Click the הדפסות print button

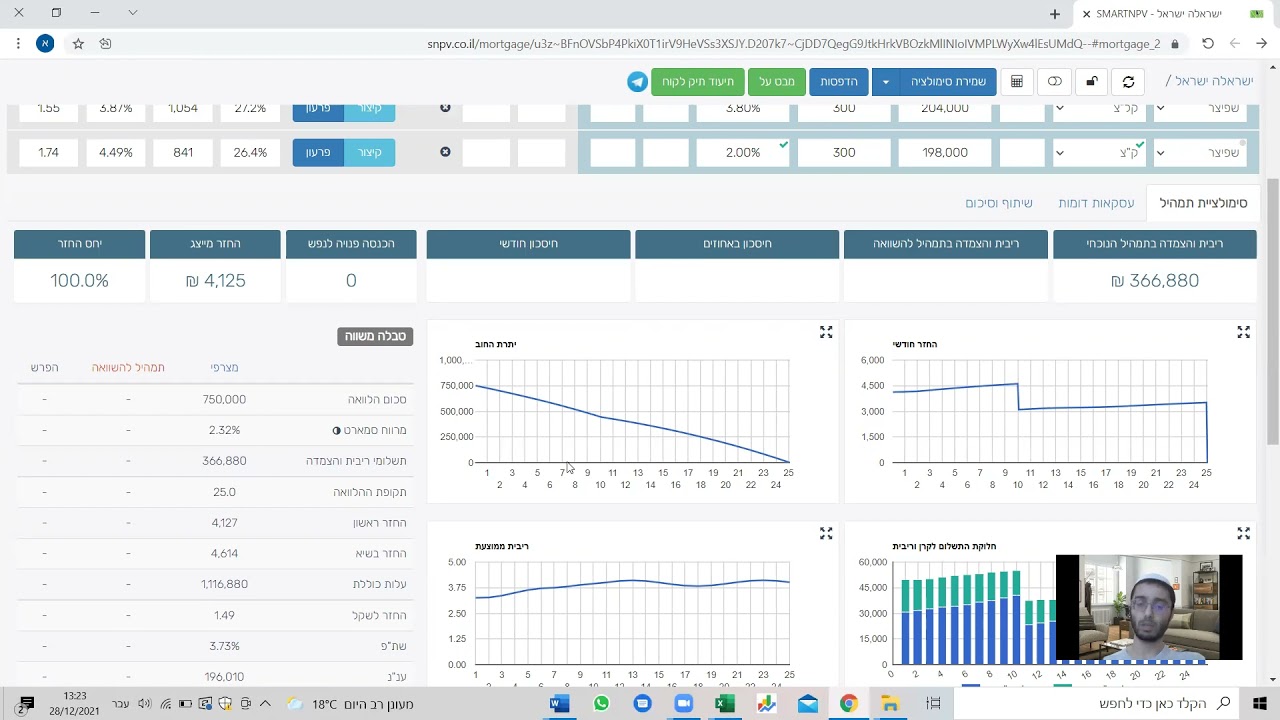838,82
